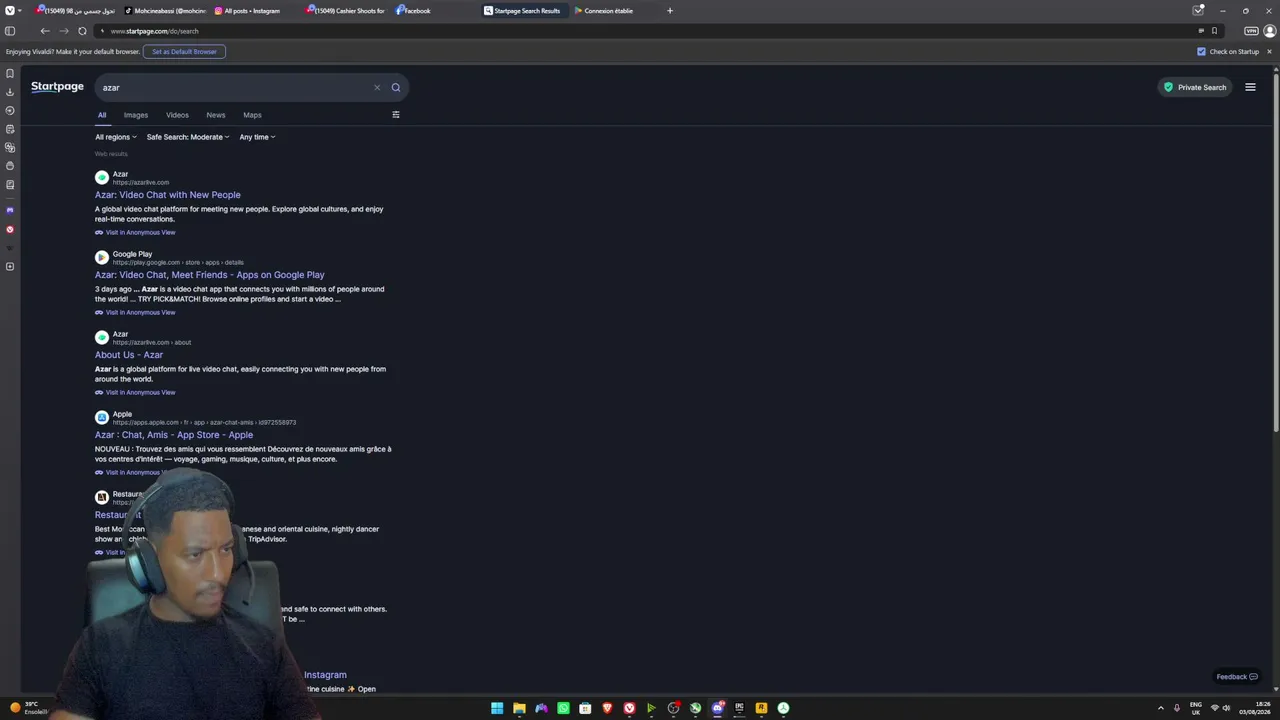Open the ENG UK language indicator
The width and height of the screenshot is (1280, 720).
1196,708
